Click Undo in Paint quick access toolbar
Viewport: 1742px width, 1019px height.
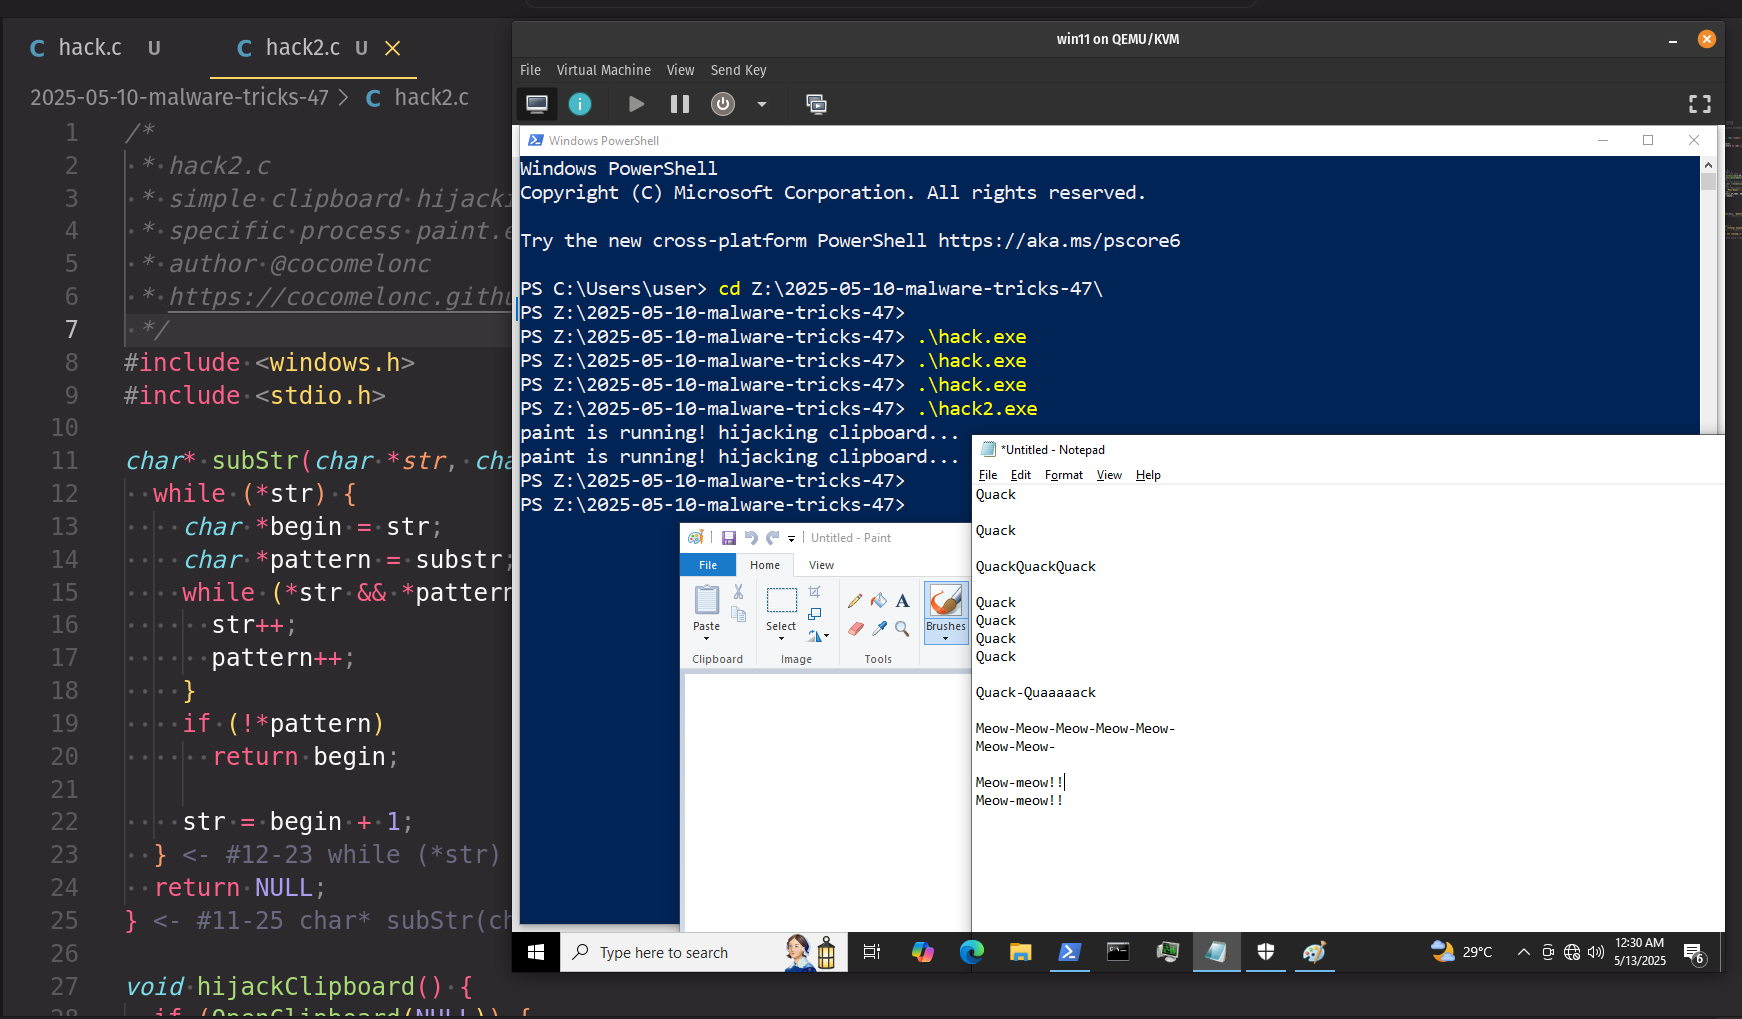[751, 538]
